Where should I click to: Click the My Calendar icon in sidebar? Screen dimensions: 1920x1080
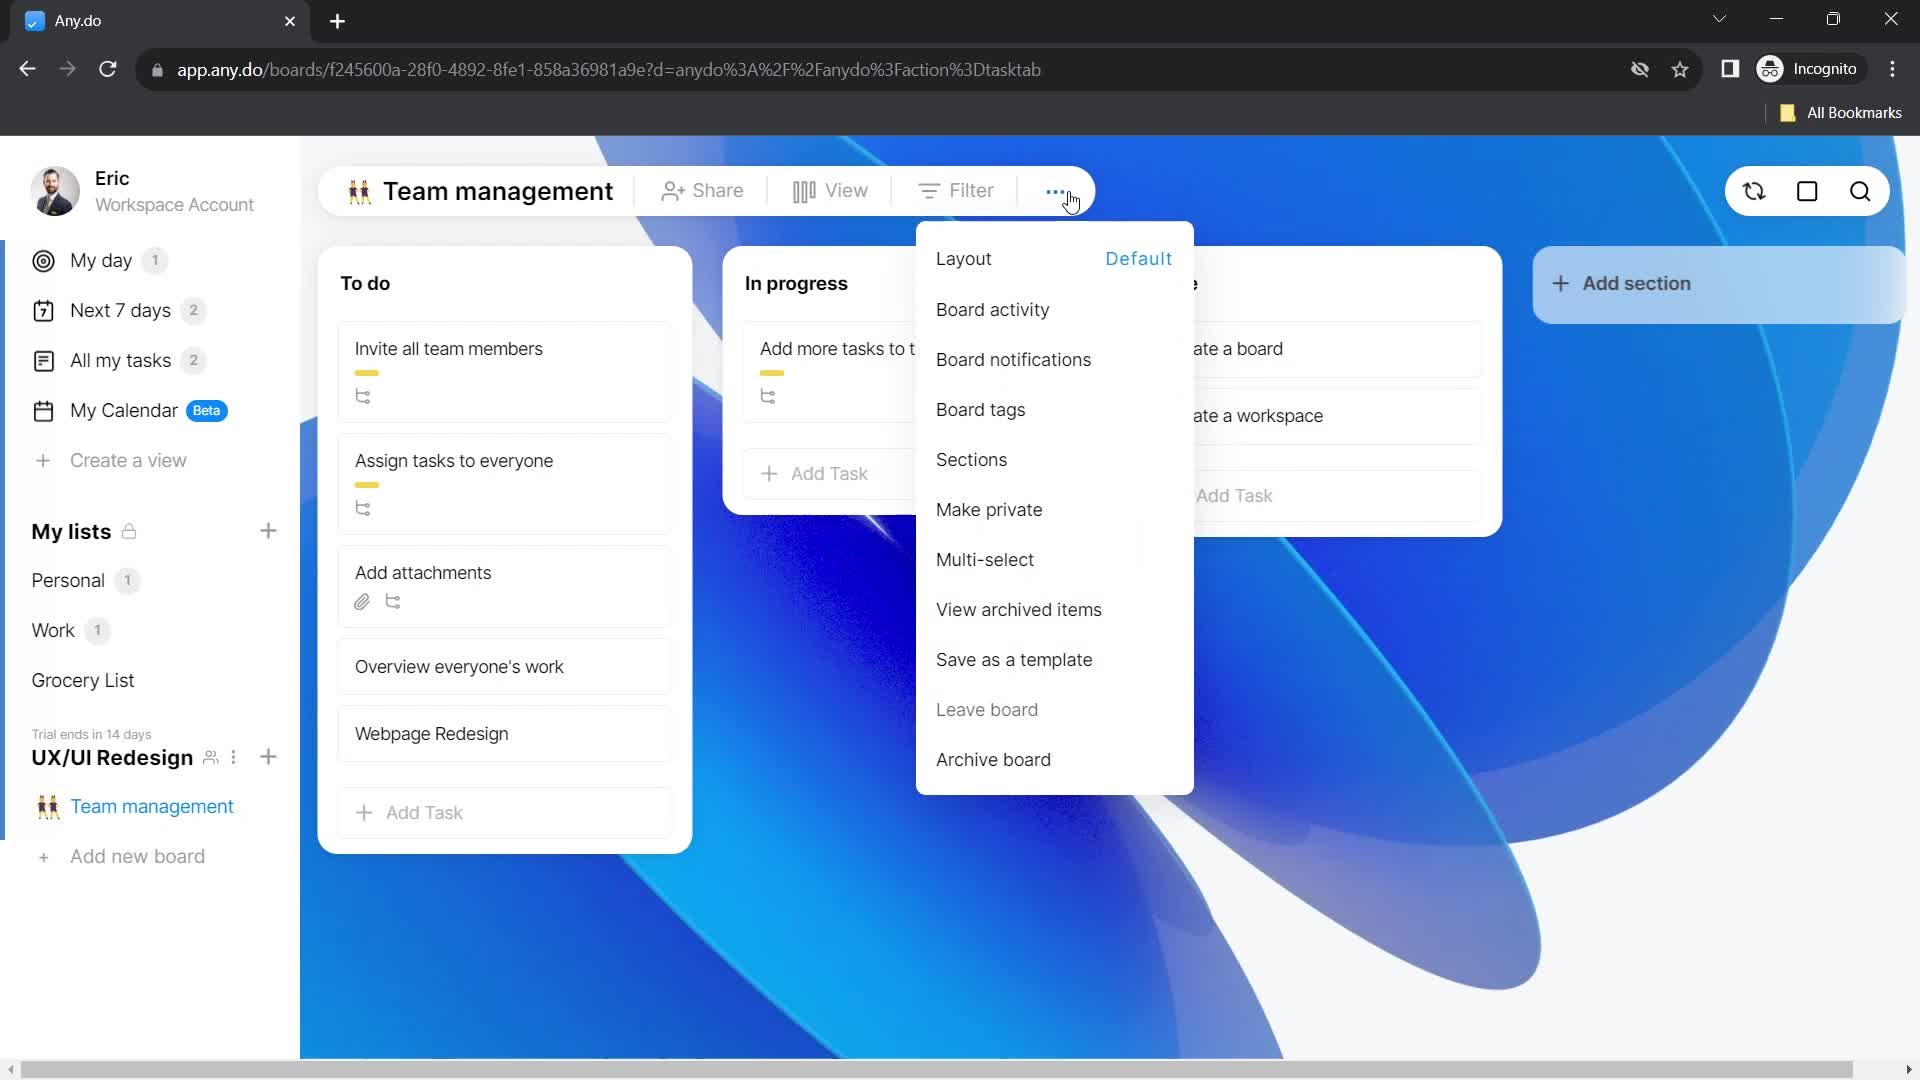click(42, 410)
